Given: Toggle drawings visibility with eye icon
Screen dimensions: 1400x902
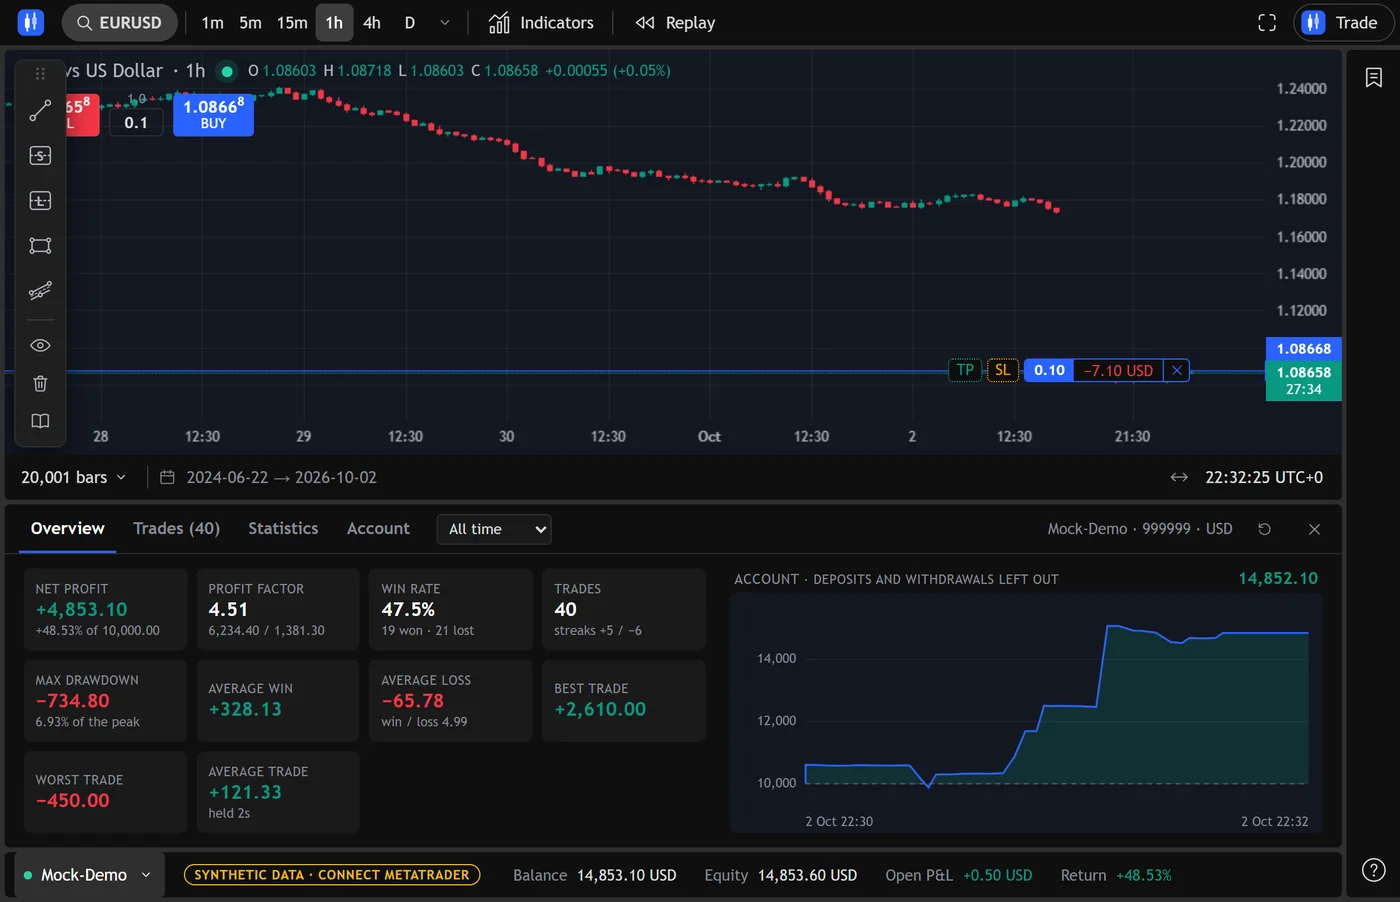Looking at the screenshot, I should (40, 346).
